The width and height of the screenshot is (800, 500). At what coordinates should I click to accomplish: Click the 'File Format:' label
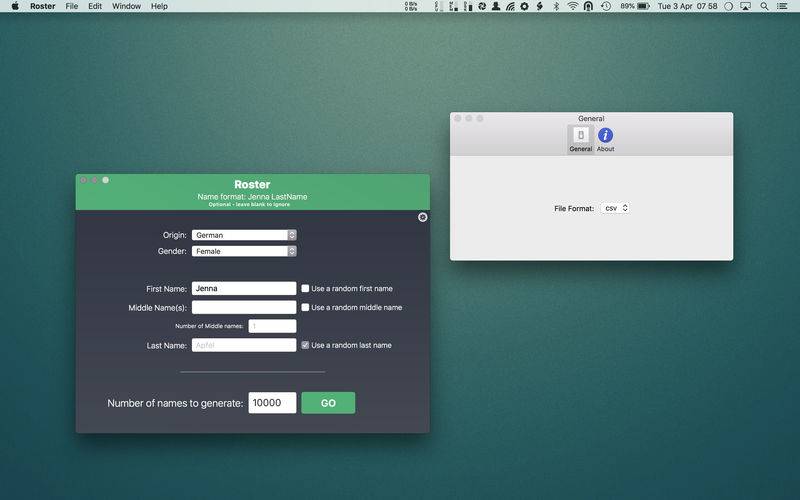(x=574, y=208)
